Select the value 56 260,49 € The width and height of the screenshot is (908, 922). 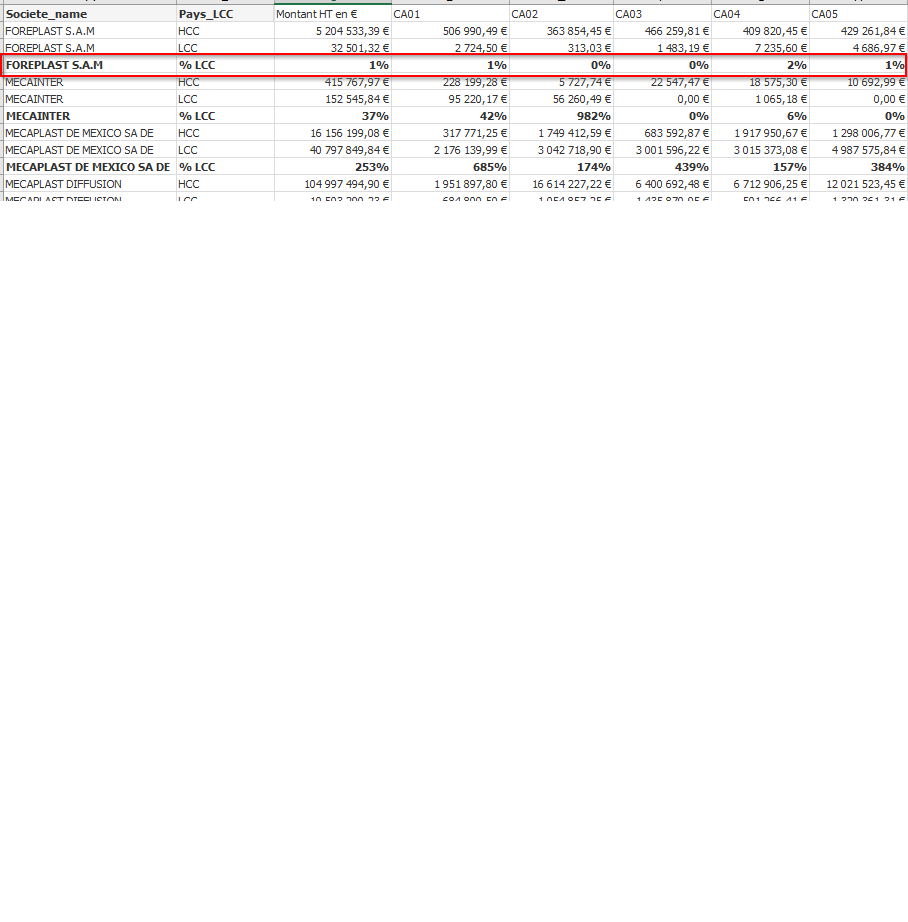562,99
